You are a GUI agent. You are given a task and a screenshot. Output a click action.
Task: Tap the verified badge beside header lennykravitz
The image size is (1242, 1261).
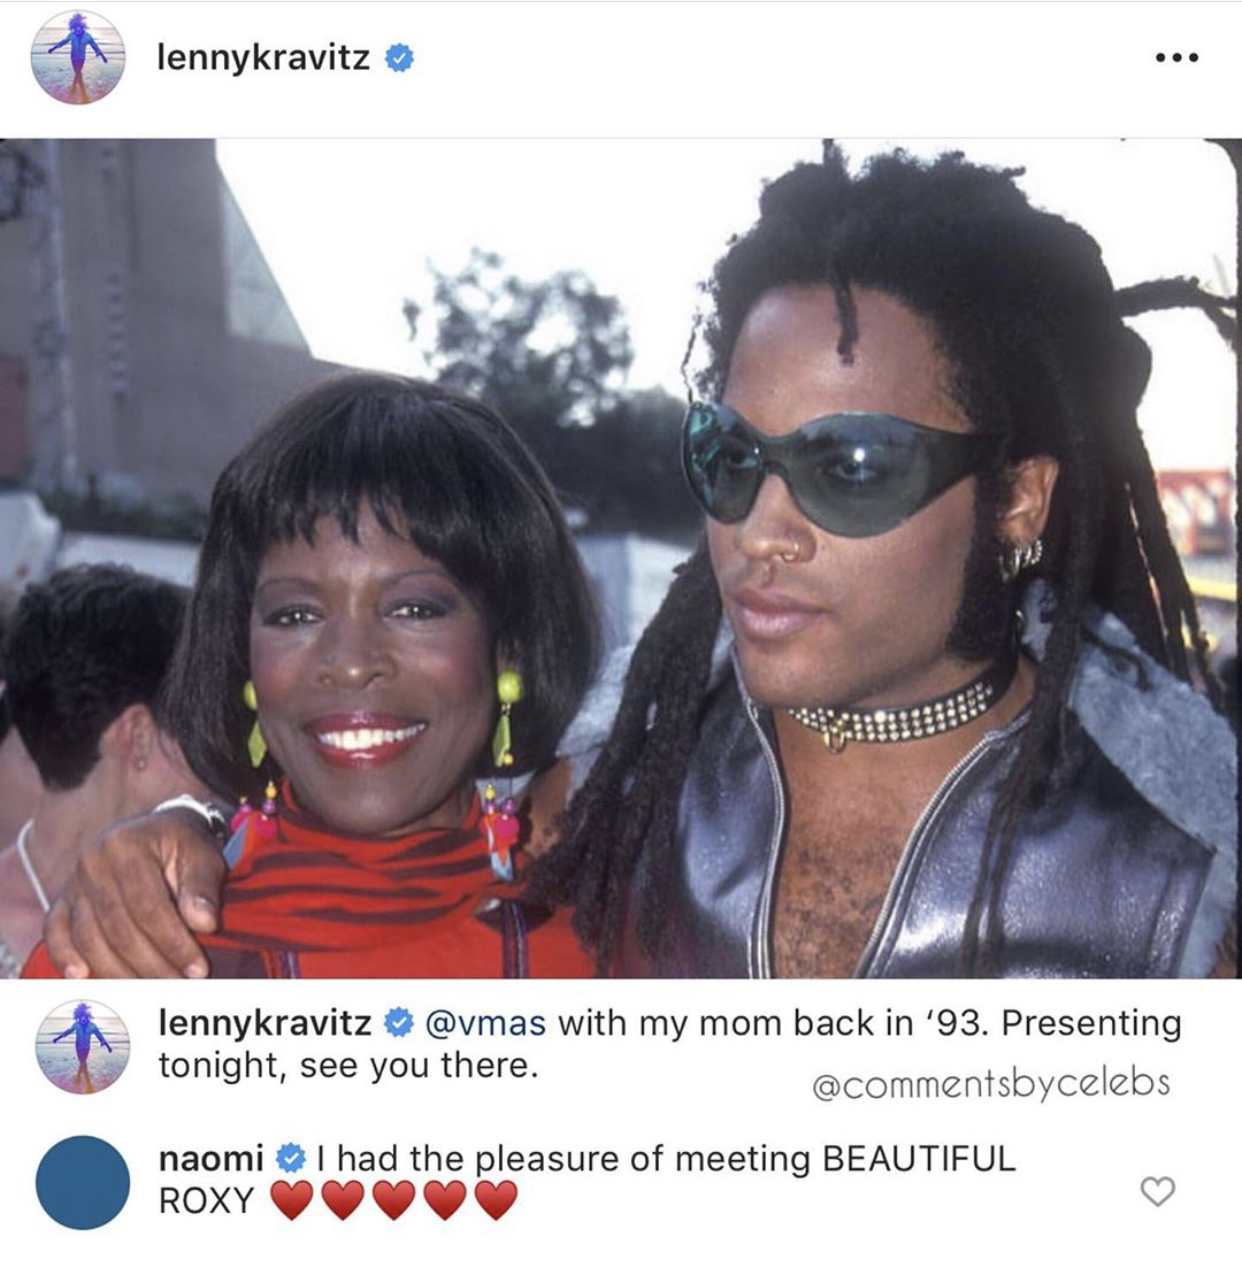click(x=399, y=59)
